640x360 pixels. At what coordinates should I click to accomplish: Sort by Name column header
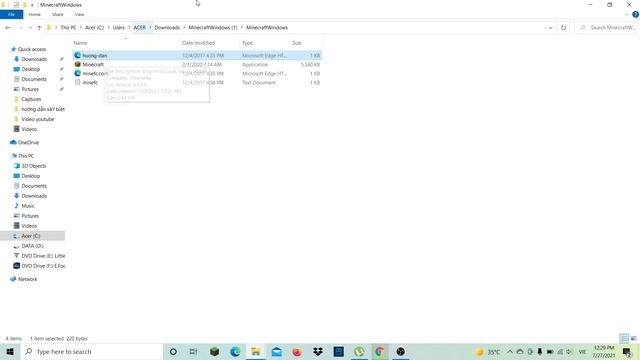(80, 43)
